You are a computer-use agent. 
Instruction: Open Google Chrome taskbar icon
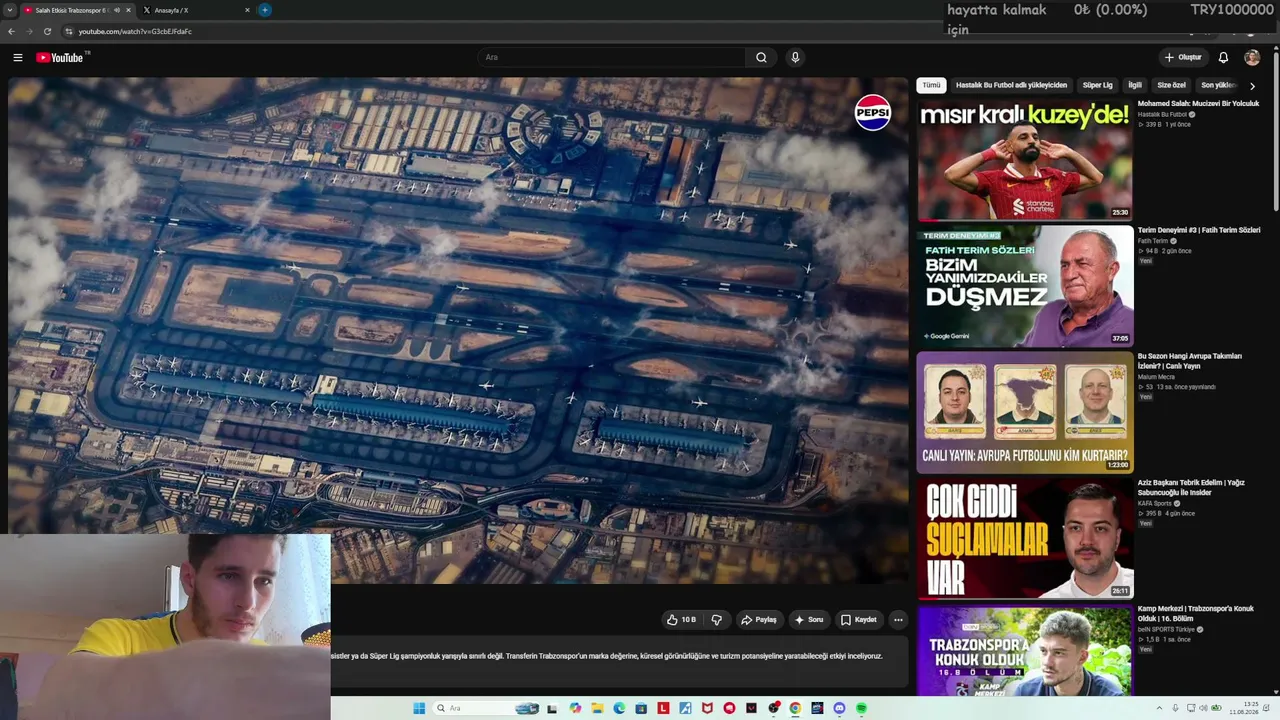(x=795, y=708)
